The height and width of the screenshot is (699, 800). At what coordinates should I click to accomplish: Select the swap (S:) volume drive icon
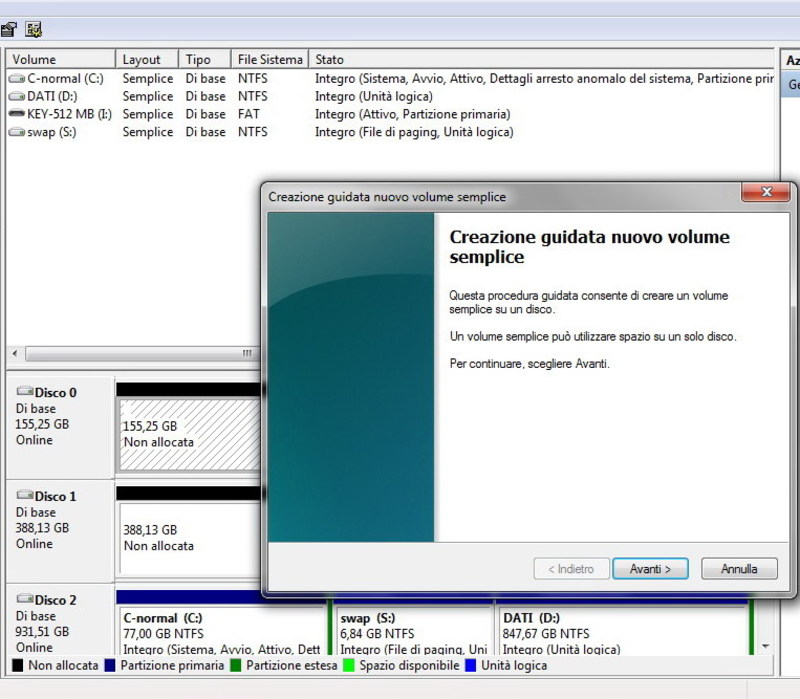click(x=17, y=132)
